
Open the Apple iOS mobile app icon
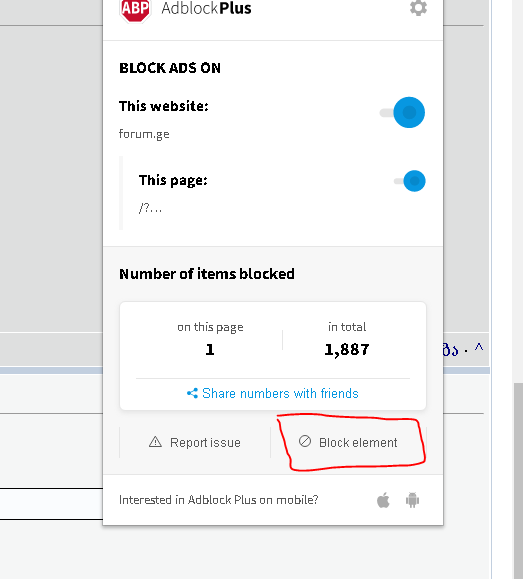click(383, 500)
